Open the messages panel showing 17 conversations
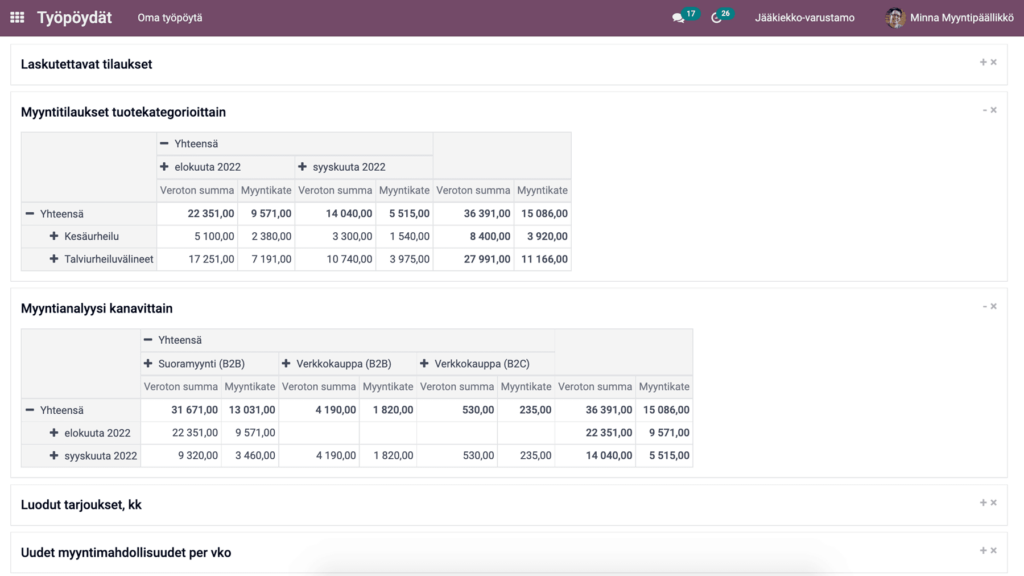The width and height of the screenshot is (1024, 576). click(682, 17)
